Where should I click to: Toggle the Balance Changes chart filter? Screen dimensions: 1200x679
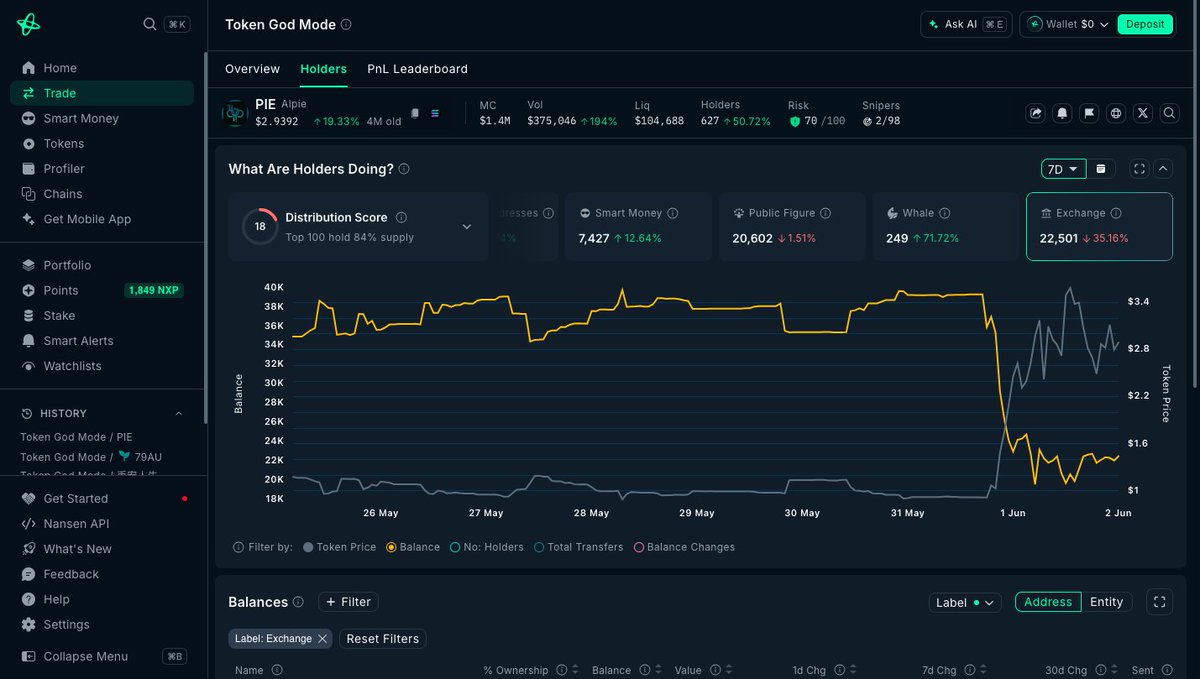pyautogui.click(x=684, y=547)
